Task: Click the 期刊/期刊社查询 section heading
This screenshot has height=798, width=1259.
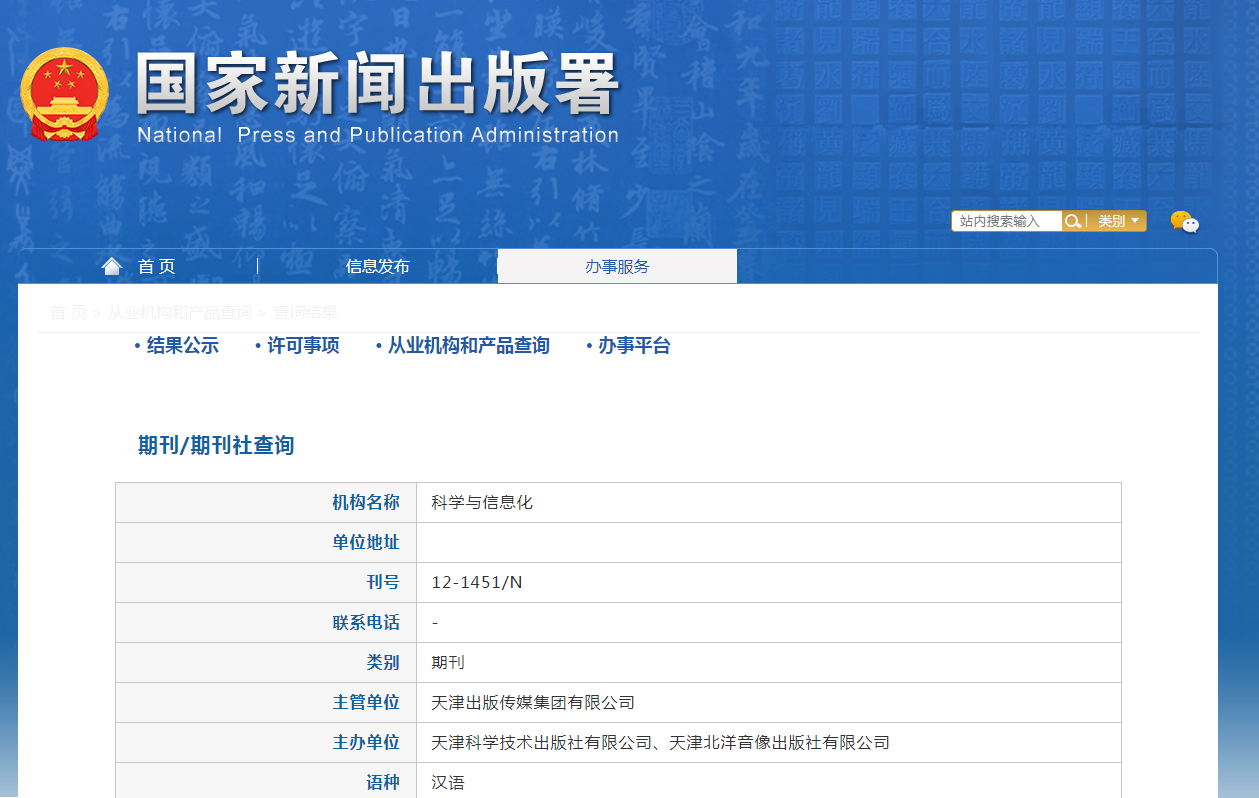Action: pos(216,445)
